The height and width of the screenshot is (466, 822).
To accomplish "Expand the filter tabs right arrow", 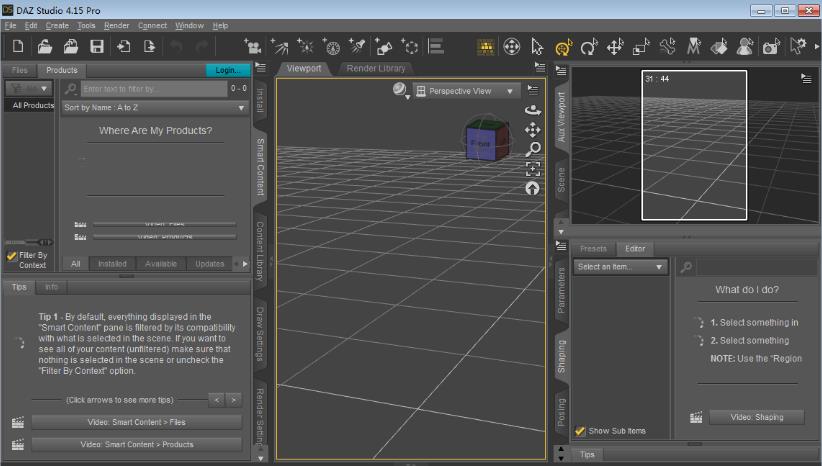I will [x=245, y=264].
